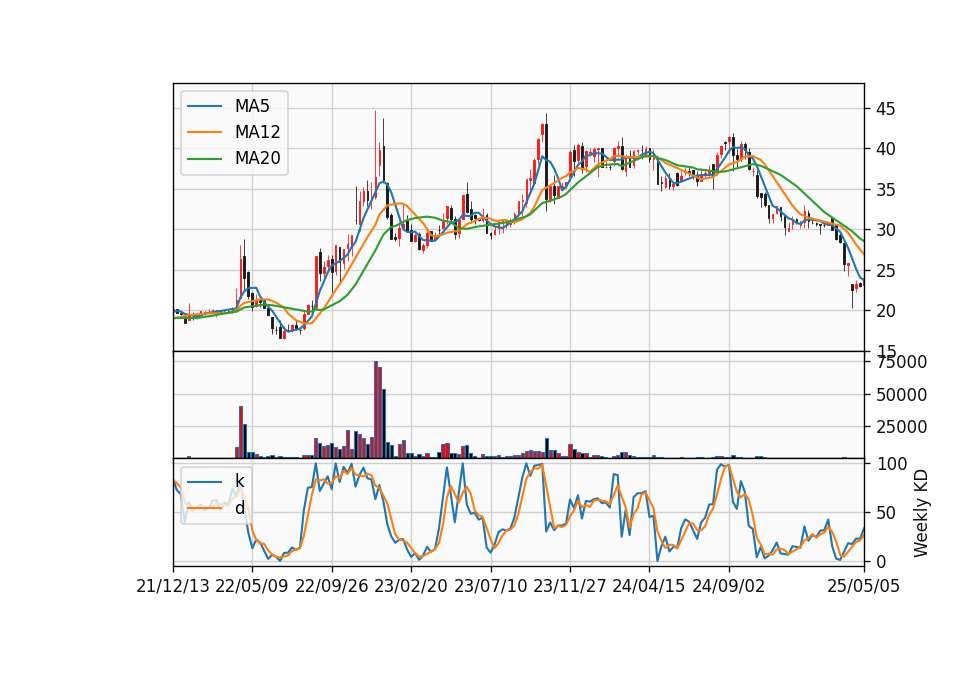
Task: Click the 100 KD axis label
Action: (891, 464)
